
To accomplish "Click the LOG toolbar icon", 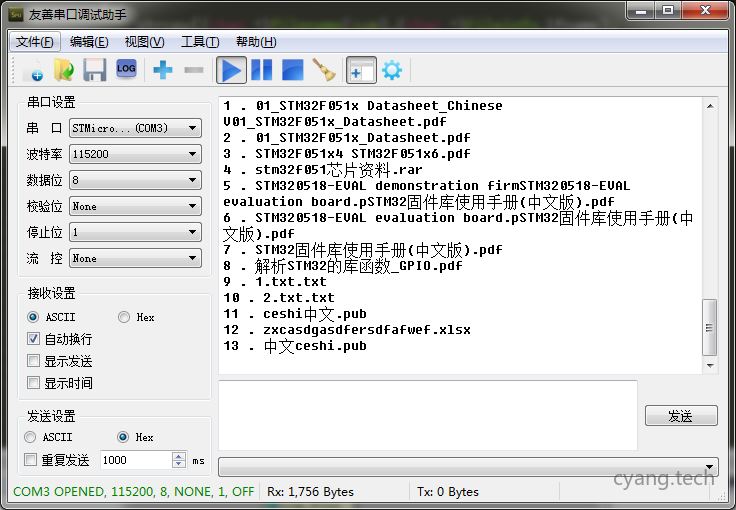I will 126,69.
